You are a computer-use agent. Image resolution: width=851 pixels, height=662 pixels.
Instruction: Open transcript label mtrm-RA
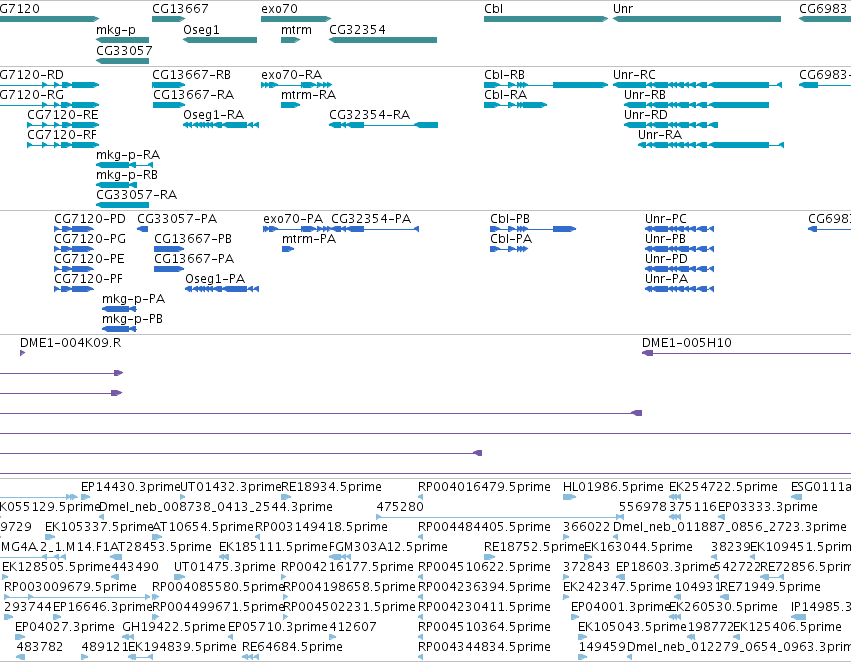(x=309, y=94)
